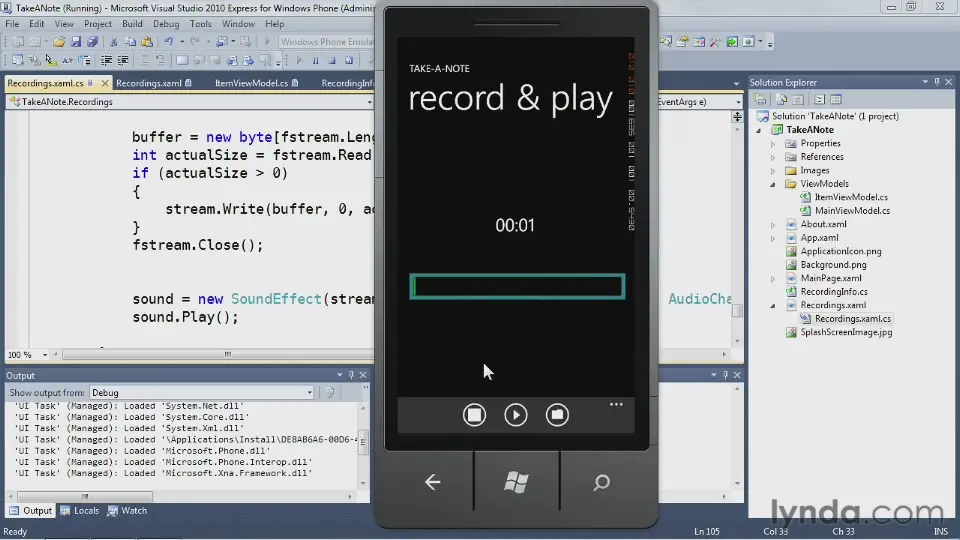This screenshot has height=540, width=960.
Task: Expand the Images folder in Solution Explorer
Action: point(773,171)
